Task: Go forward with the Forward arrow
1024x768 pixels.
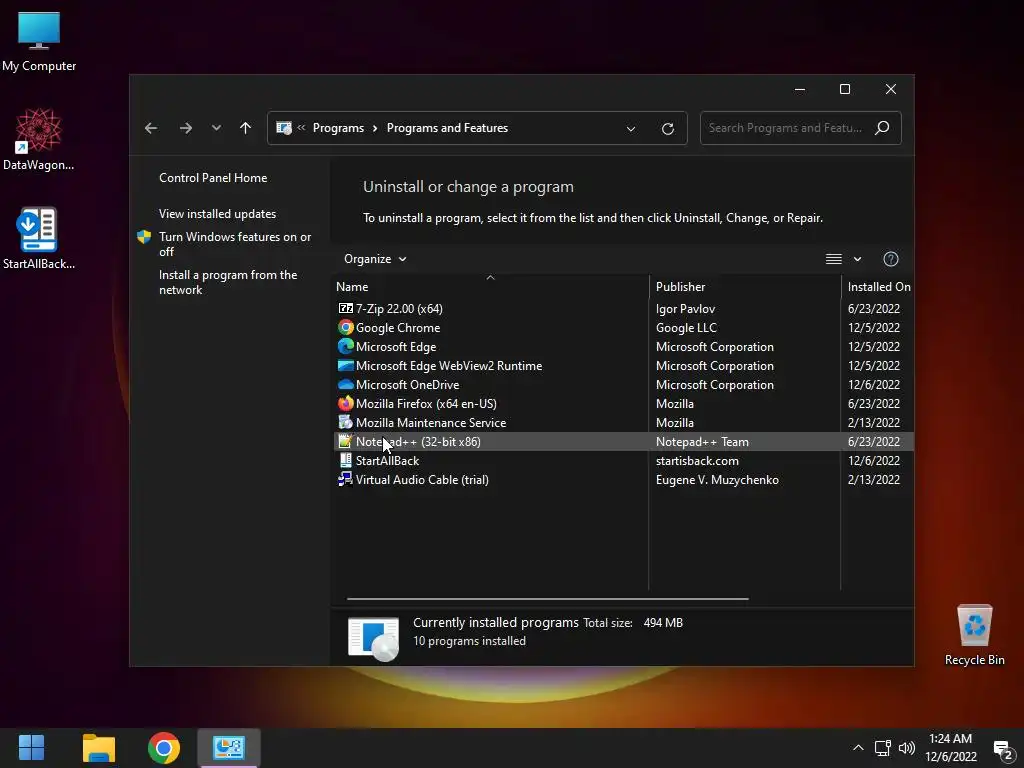Action: point(185,128)
